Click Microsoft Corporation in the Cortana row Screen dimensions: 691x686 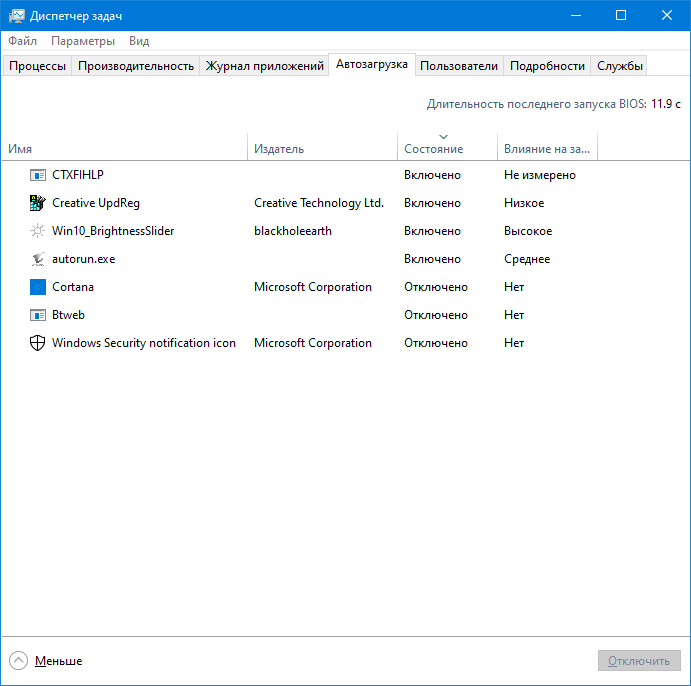tap(313, 287)
